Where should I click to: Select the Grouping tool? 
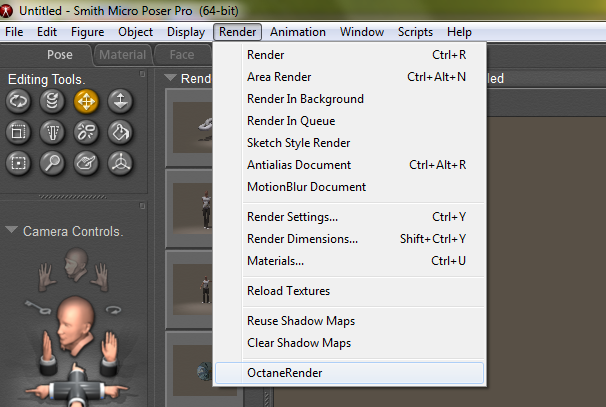click(18, 163)
